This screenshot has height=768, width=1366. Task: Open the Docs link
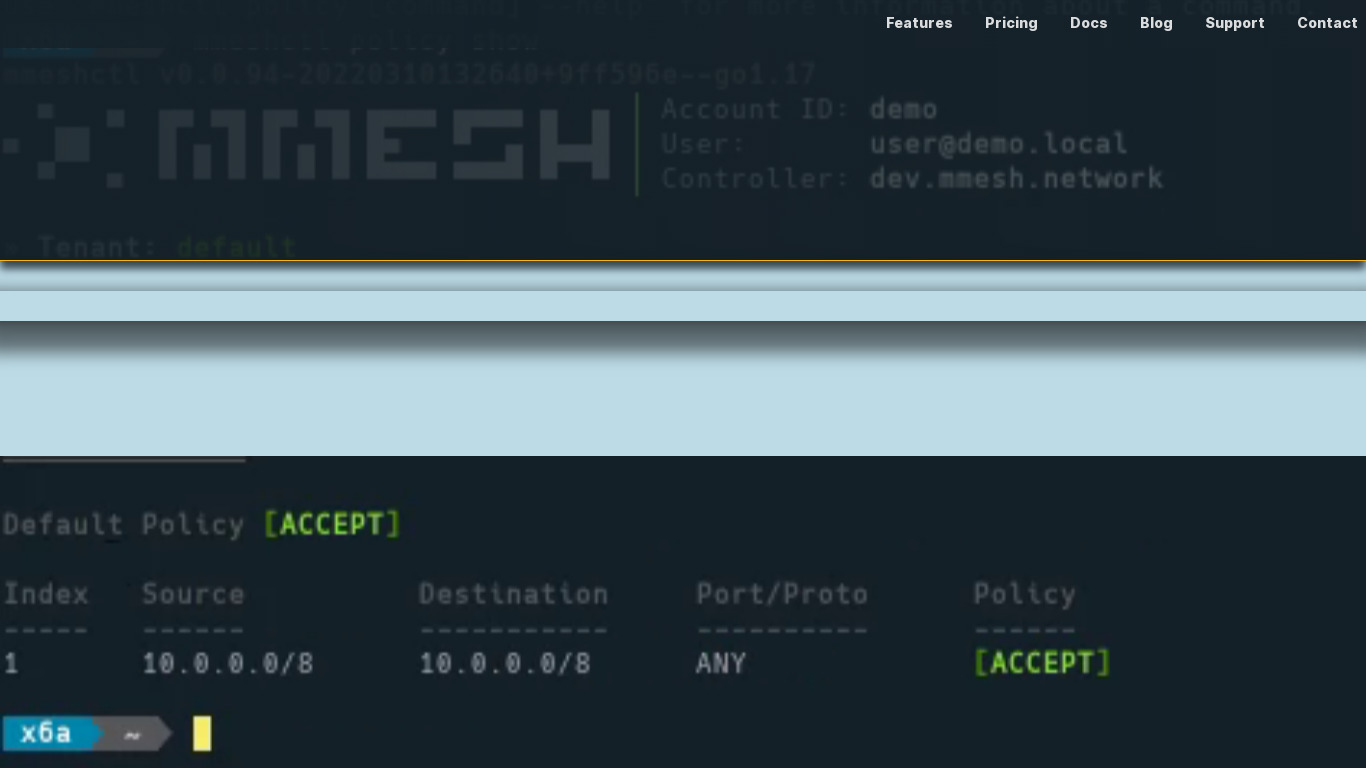click(x=1089, y=23)
